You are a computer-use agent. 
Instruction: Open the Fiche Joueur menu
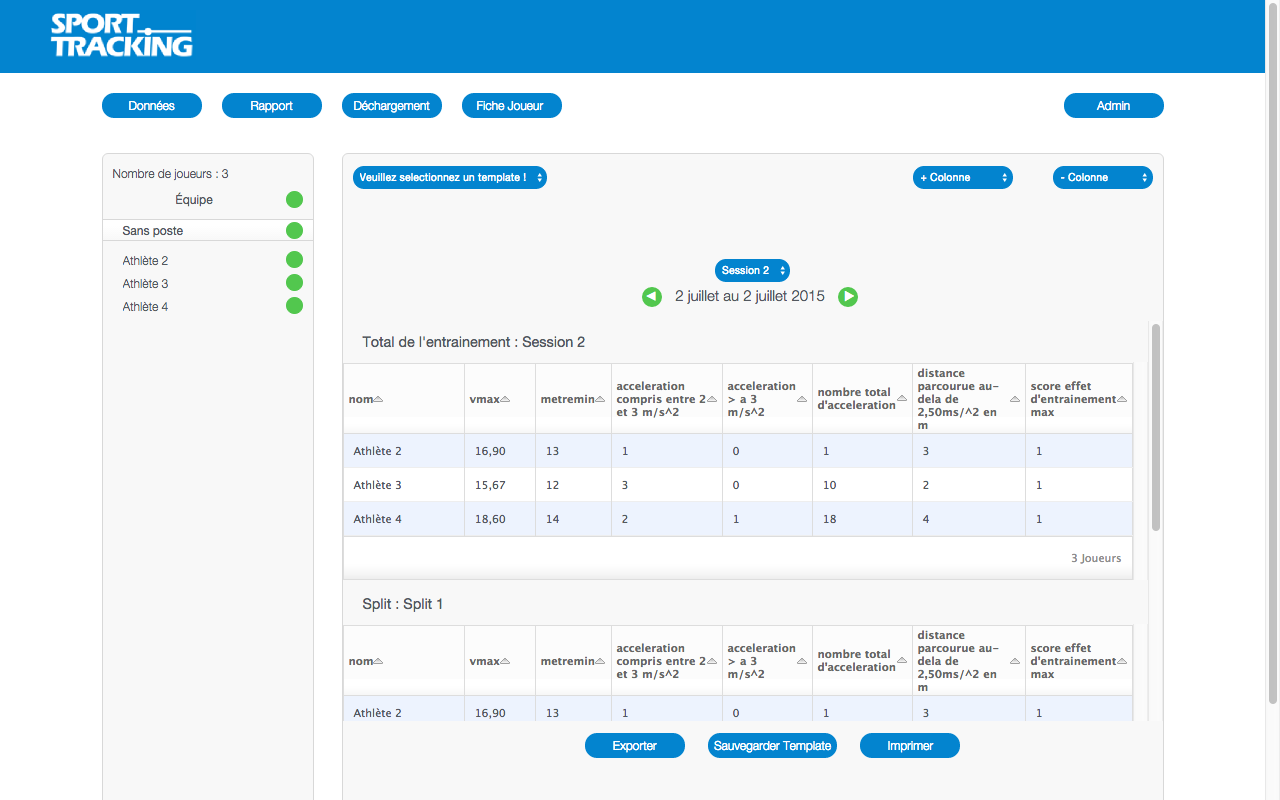[x=511, y=106]
